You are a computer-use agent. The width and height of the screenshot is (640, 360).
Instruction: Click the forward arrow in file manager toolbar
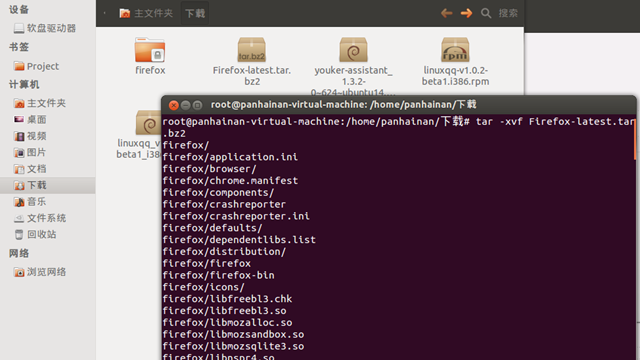[x=466, y=13]
